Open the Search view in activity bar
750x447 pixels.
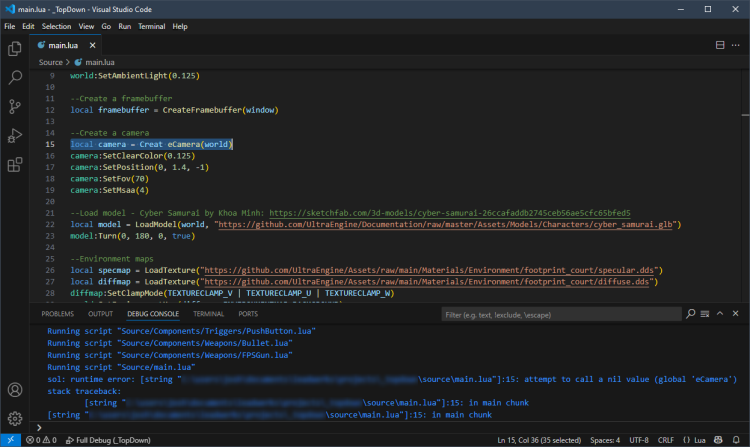coord(15,76)
